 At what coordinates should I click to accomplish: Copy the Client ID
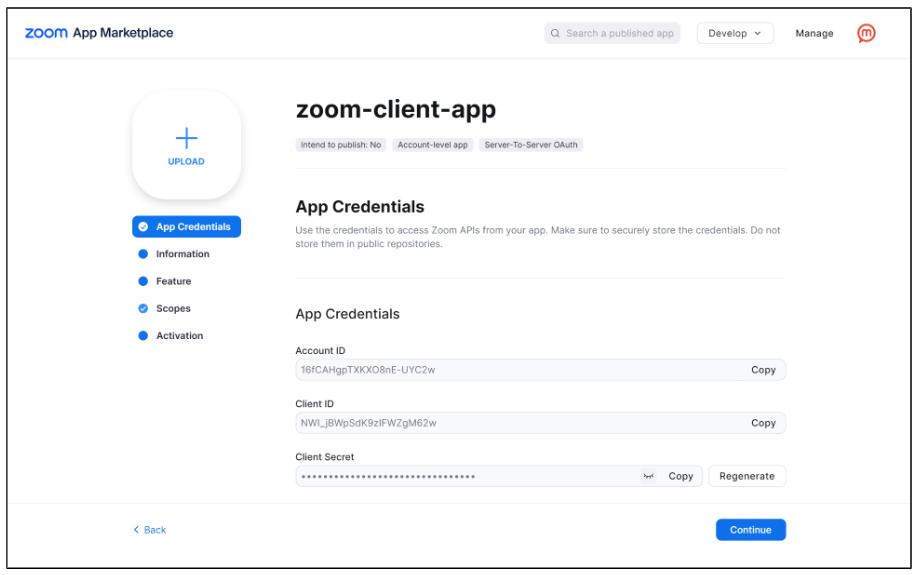click(763, 423)
